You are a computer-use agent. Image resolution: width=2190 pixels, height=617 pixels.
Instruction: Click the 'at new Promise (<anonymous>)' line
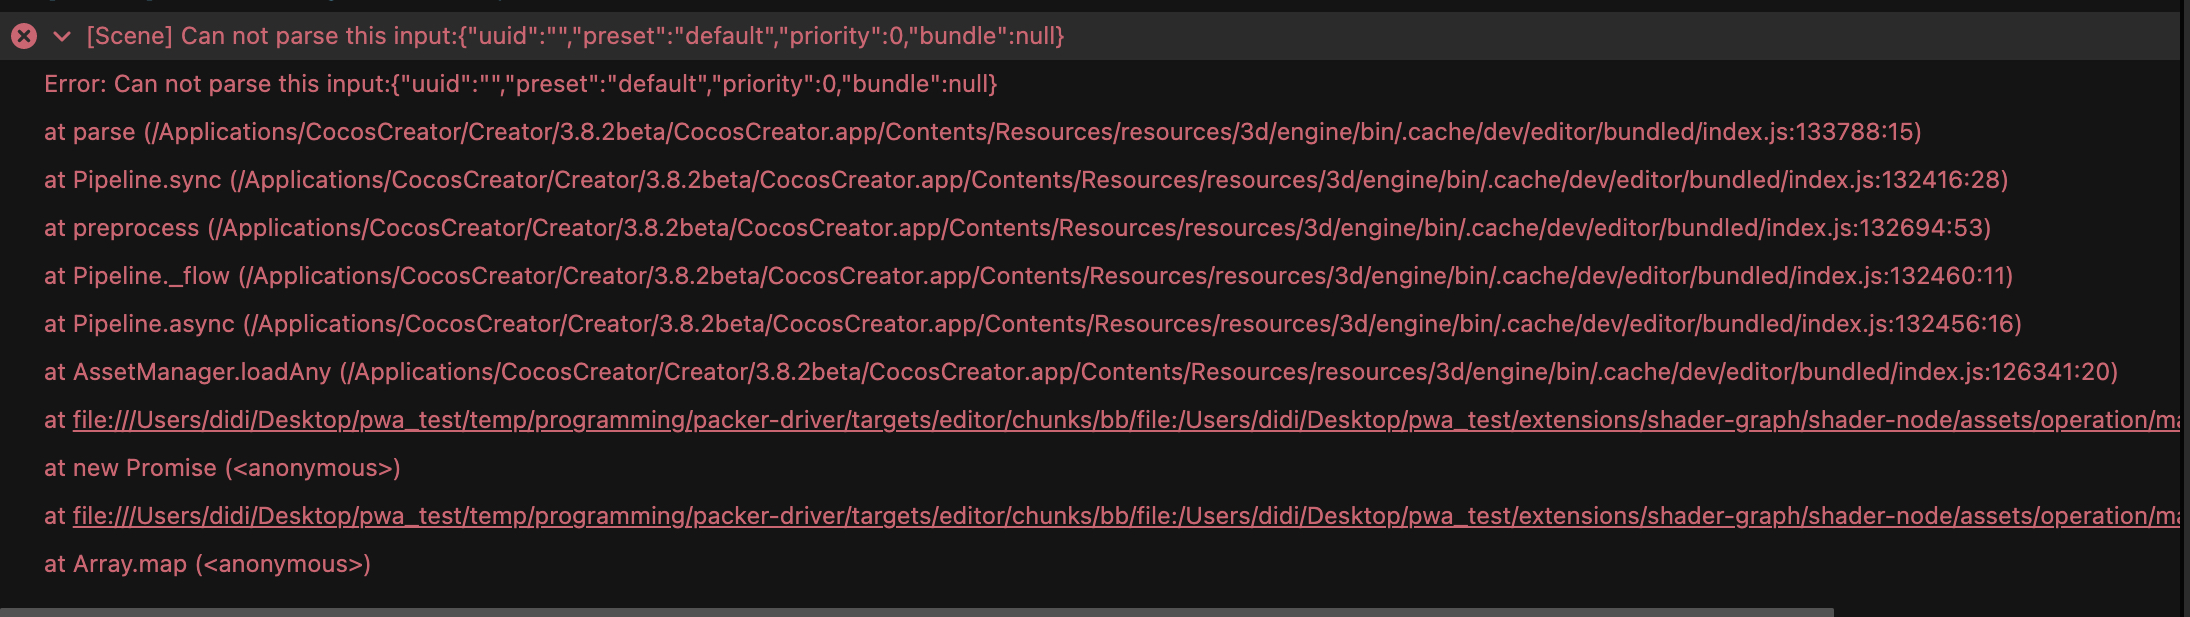click(222, 468)
